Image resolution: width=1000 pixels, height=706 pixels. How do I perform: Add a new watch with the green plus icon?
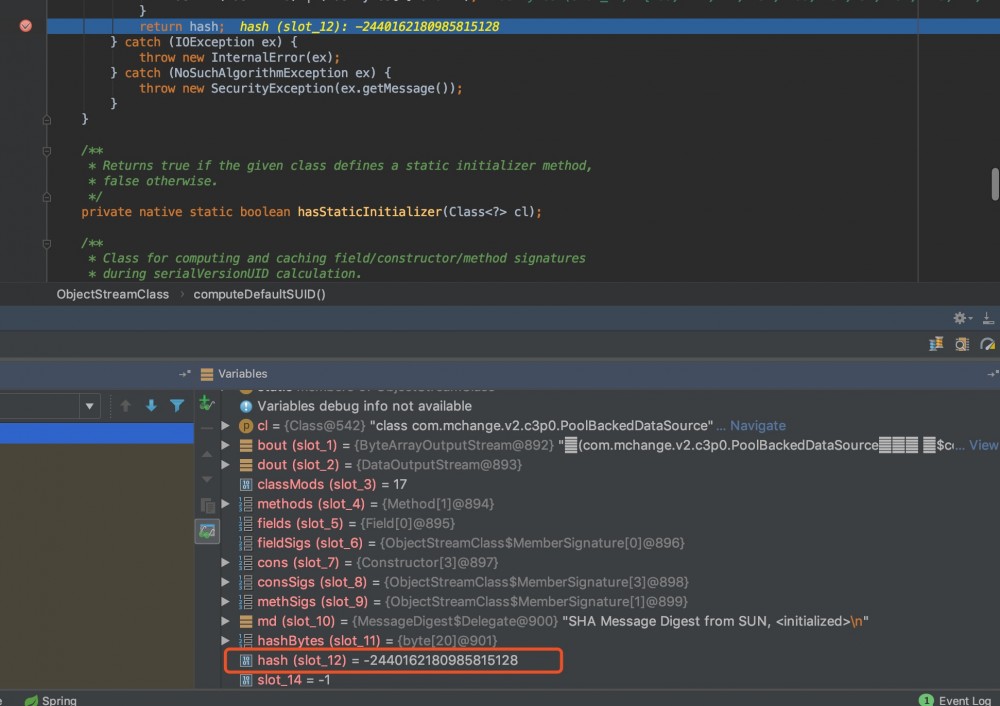[x=206, y=402]
